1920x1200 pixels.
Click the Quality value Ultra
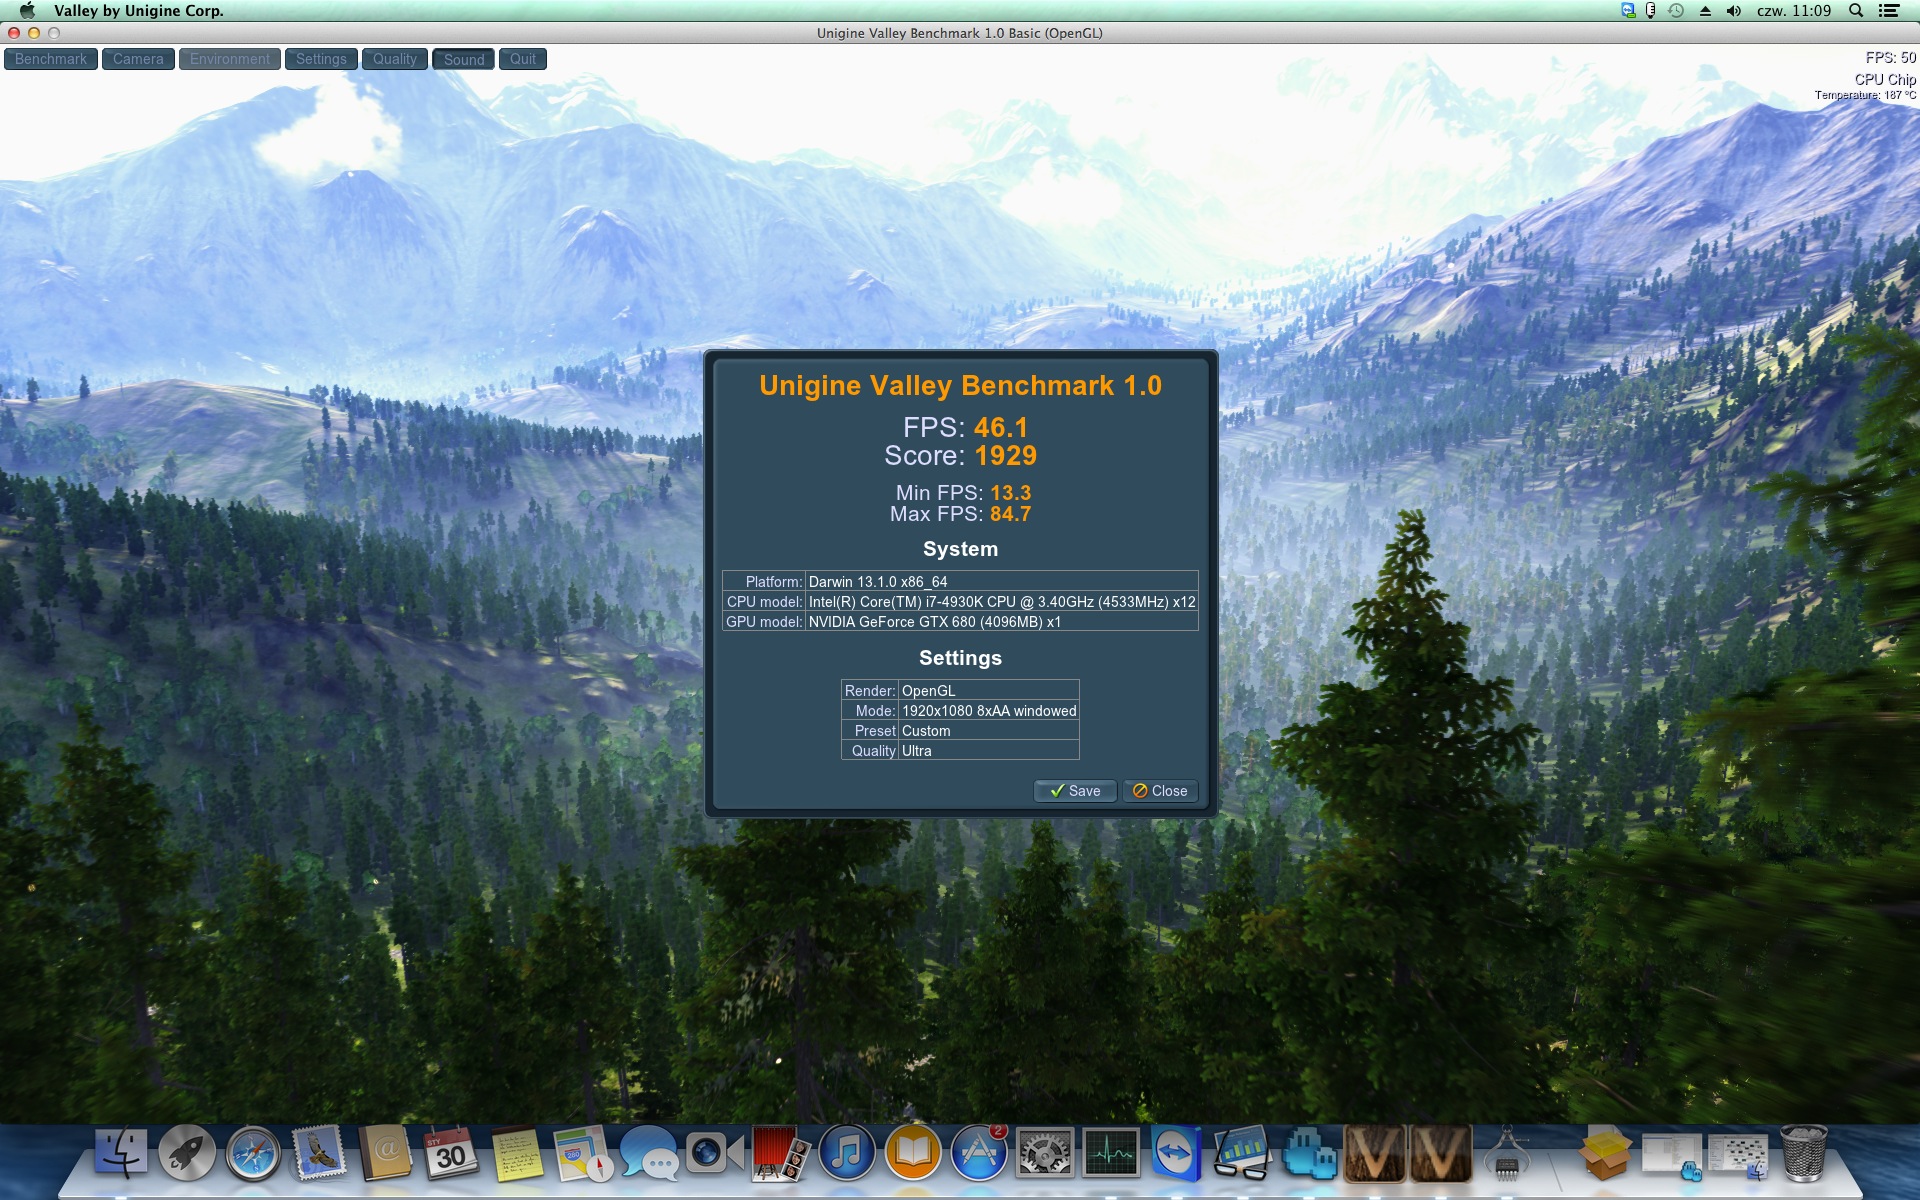pos(917,751)
